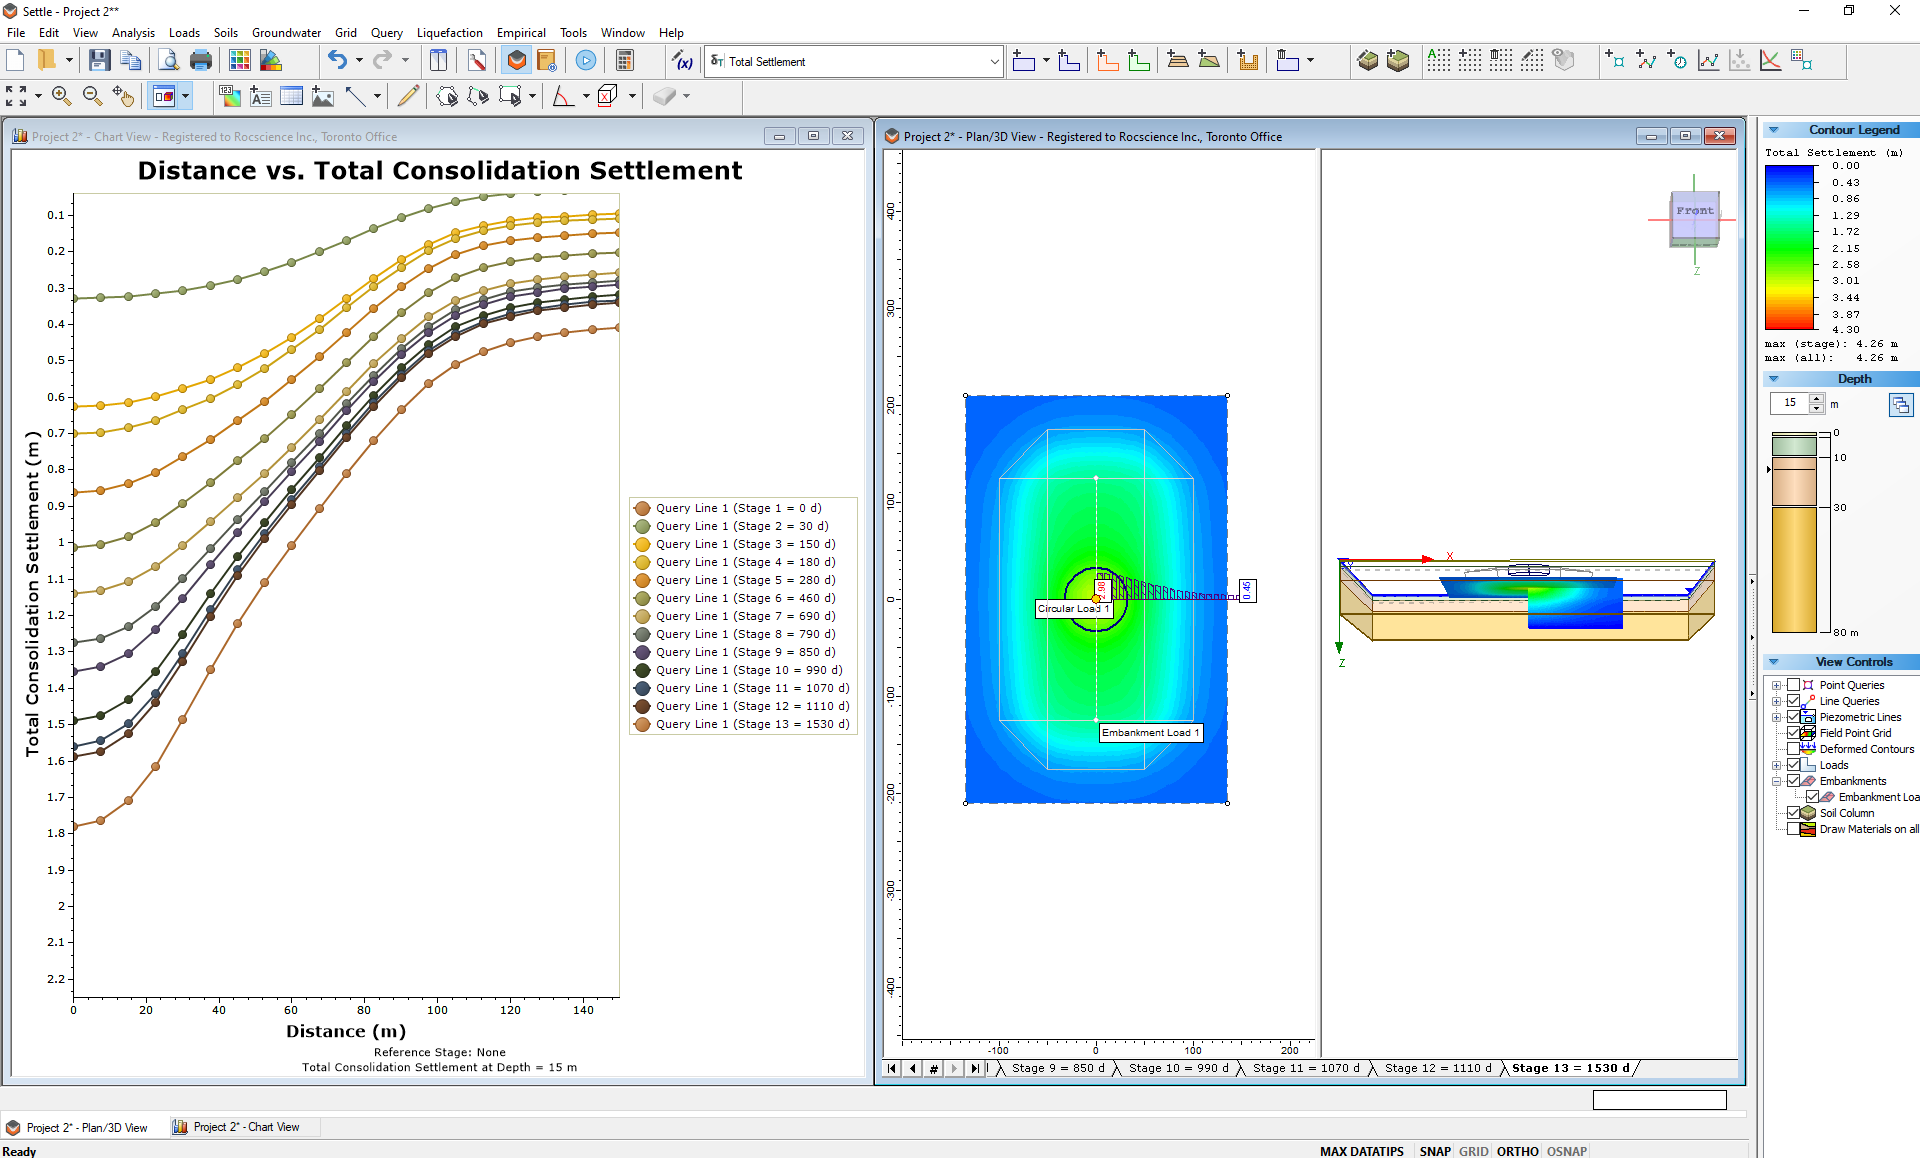This screenshot has height=1158, width=1920.
Task: Click the Zoom In magnifier tool
Action: pyautogui.click(x=61, y=96)
